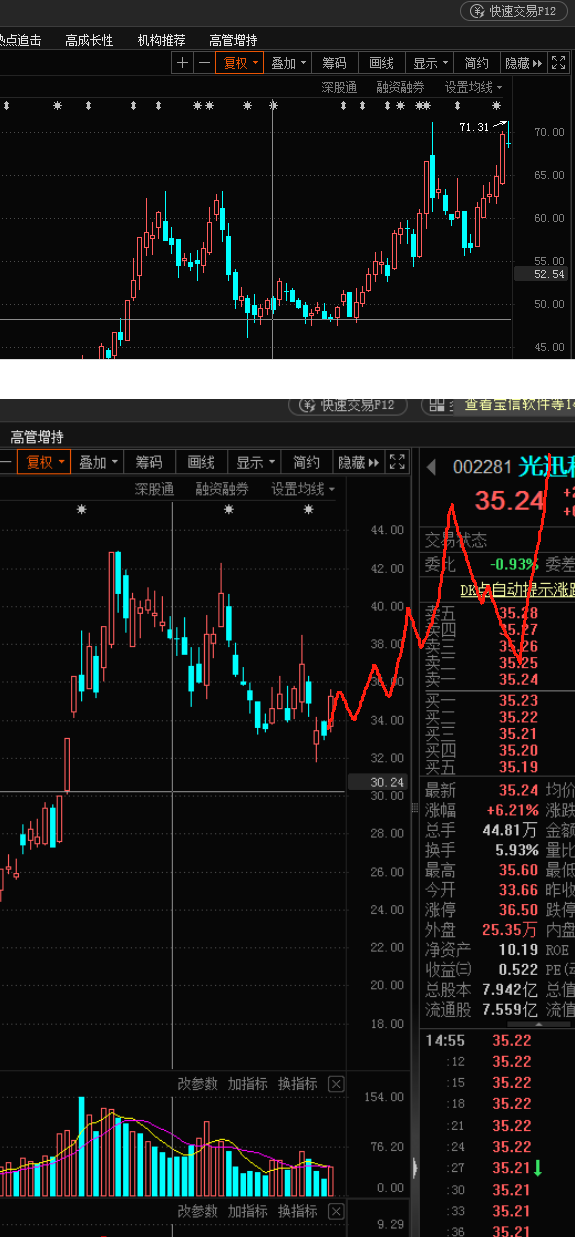Click the fullscreen icon in the upper chart toolbar

pos(559,63)
